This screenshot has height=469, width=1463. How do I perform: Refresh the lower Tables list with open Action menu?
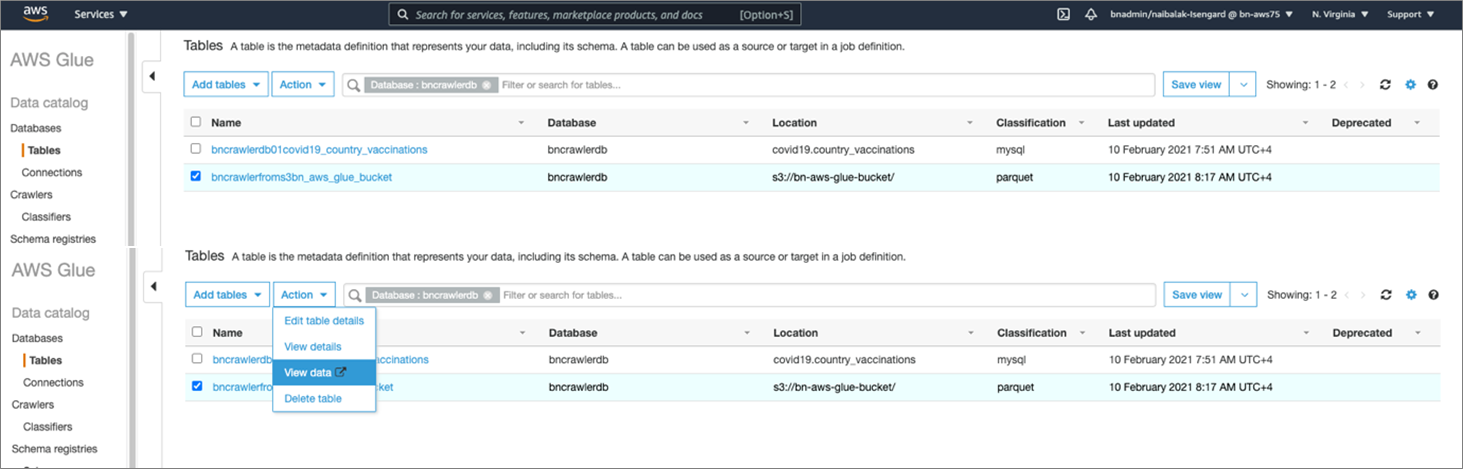(1386, 295)
